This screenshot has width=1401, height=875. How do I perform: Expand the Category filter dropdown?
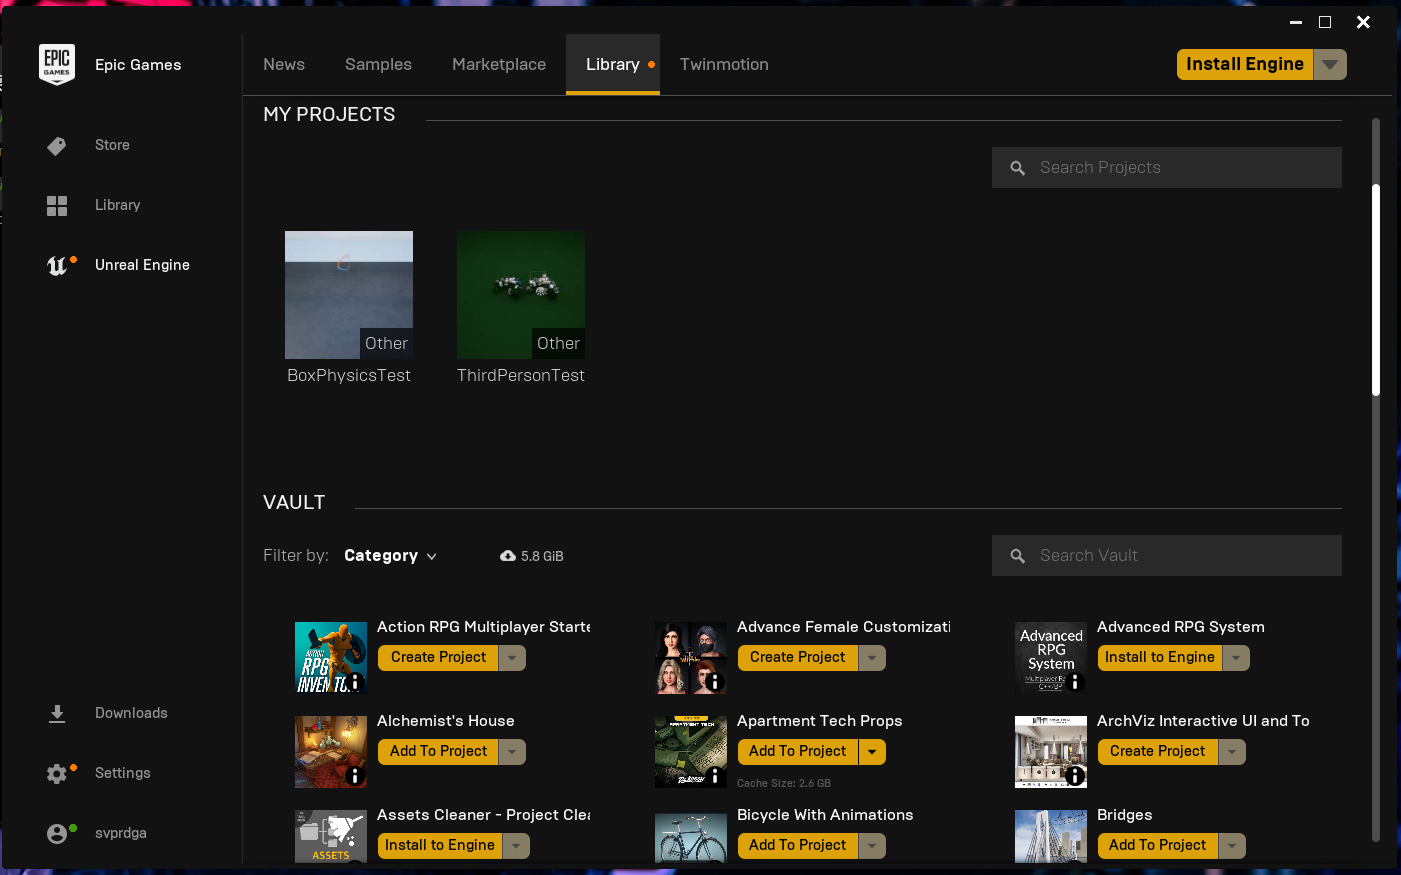point(391,556)
